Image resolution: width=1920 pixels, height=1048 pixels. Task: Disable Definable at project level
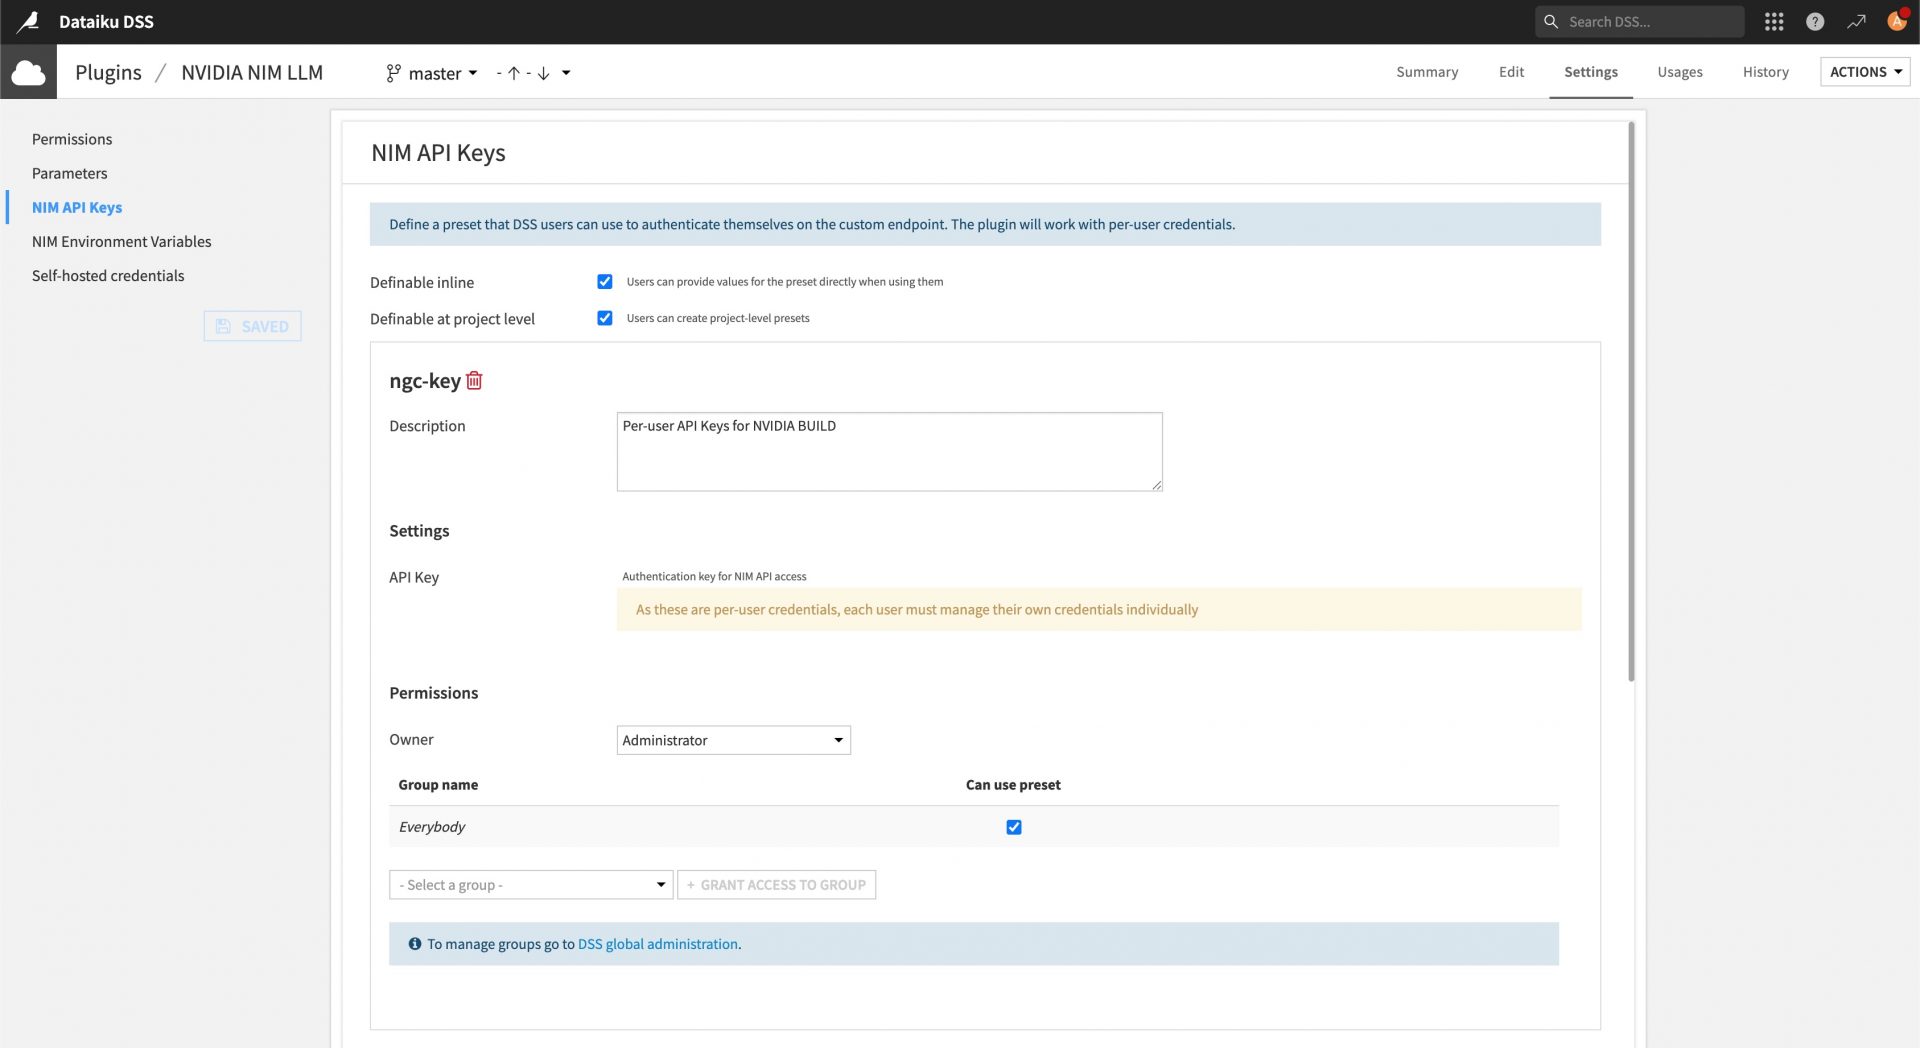coord(604,318)
